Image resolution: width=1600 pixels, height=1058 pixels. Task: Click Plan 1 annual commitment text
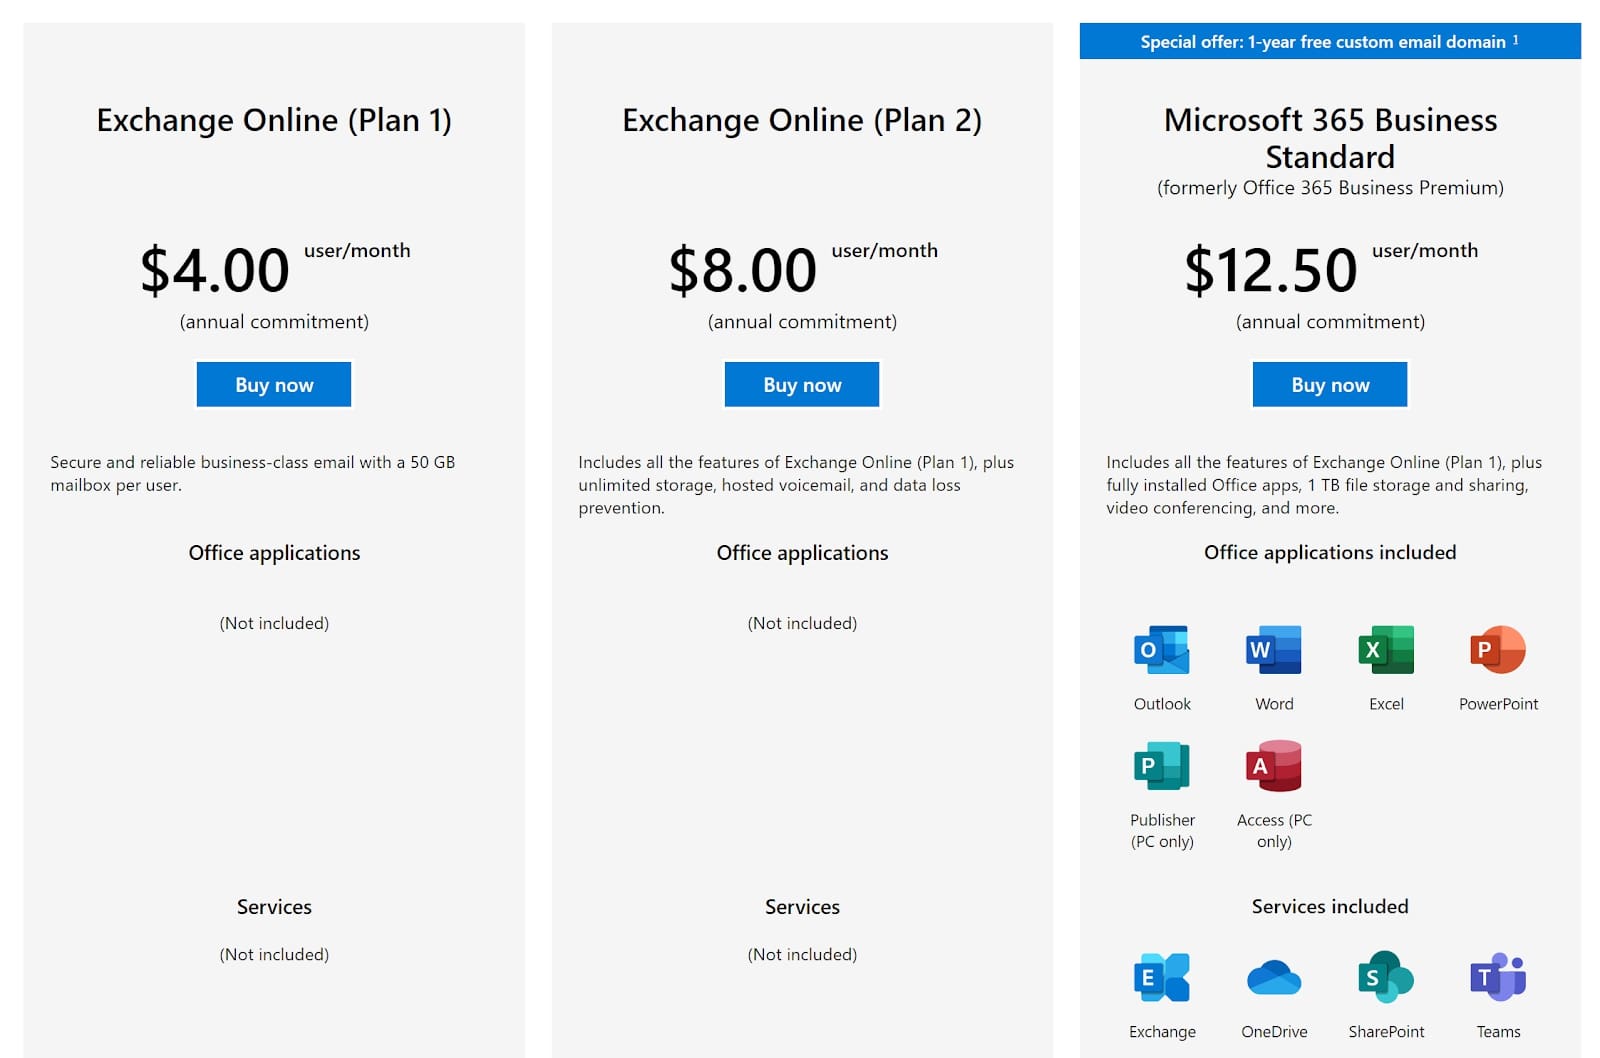[274, 322]
